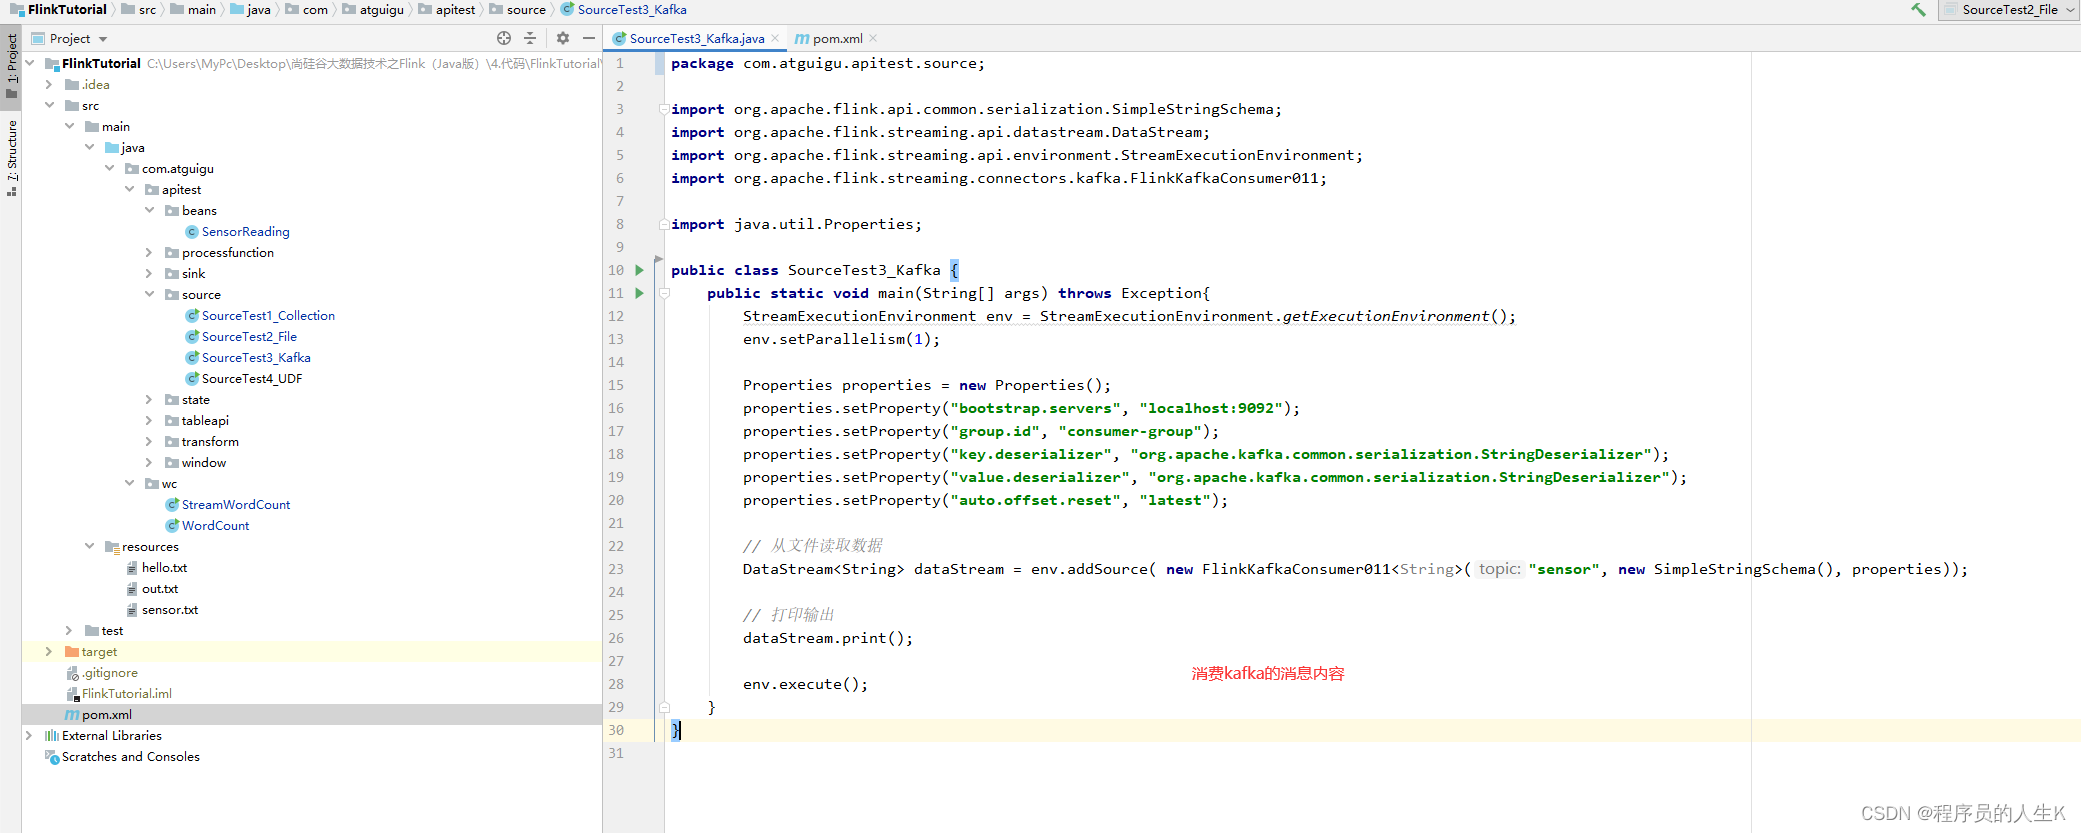2081x833 pixels.
Task: Click atguigu in the breadcrumb bar
Action: coord(382,10)
